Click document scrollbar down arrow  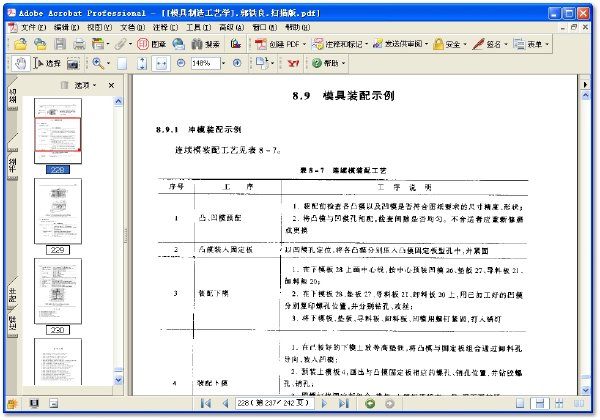pos(585,390)
